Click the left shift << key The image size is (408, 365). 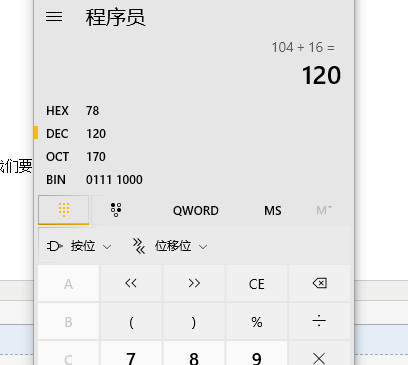click(131, 283)
